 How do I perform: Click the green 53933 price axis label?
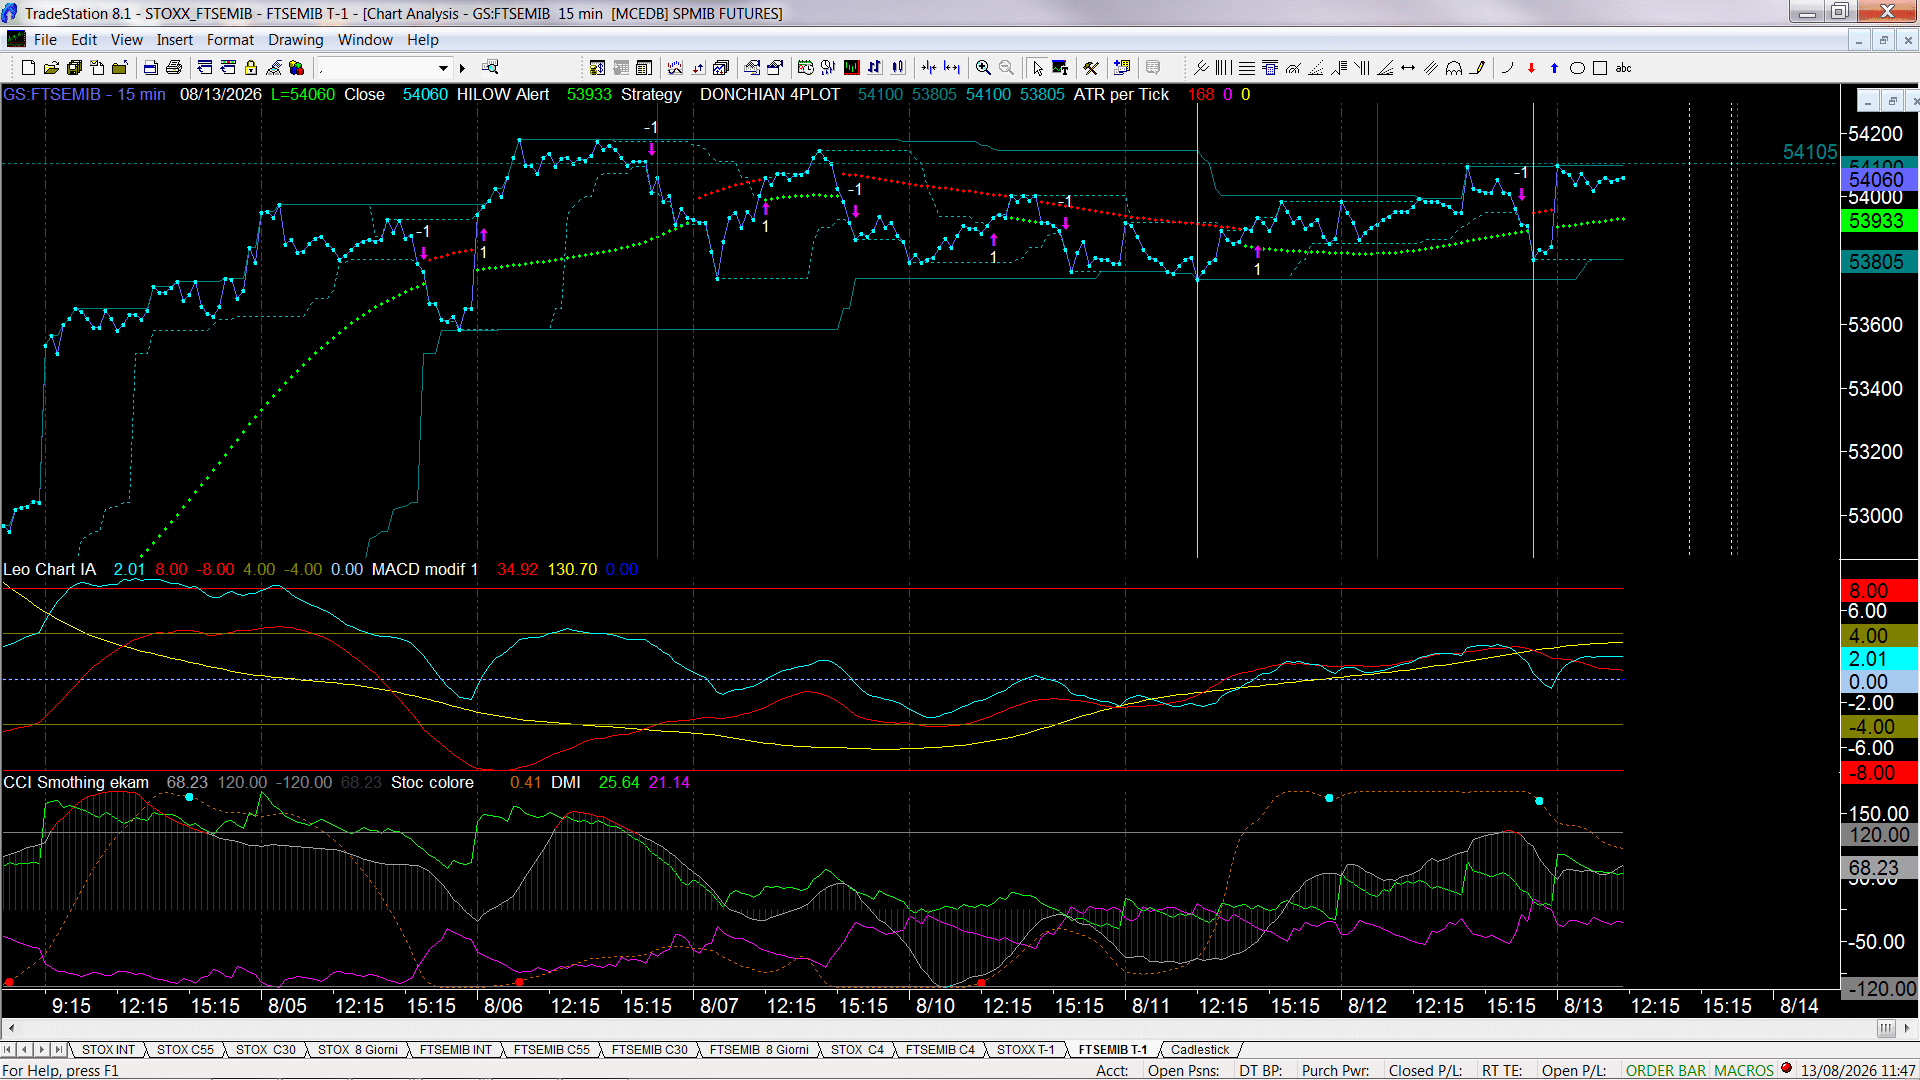[x=1878, y=221]
